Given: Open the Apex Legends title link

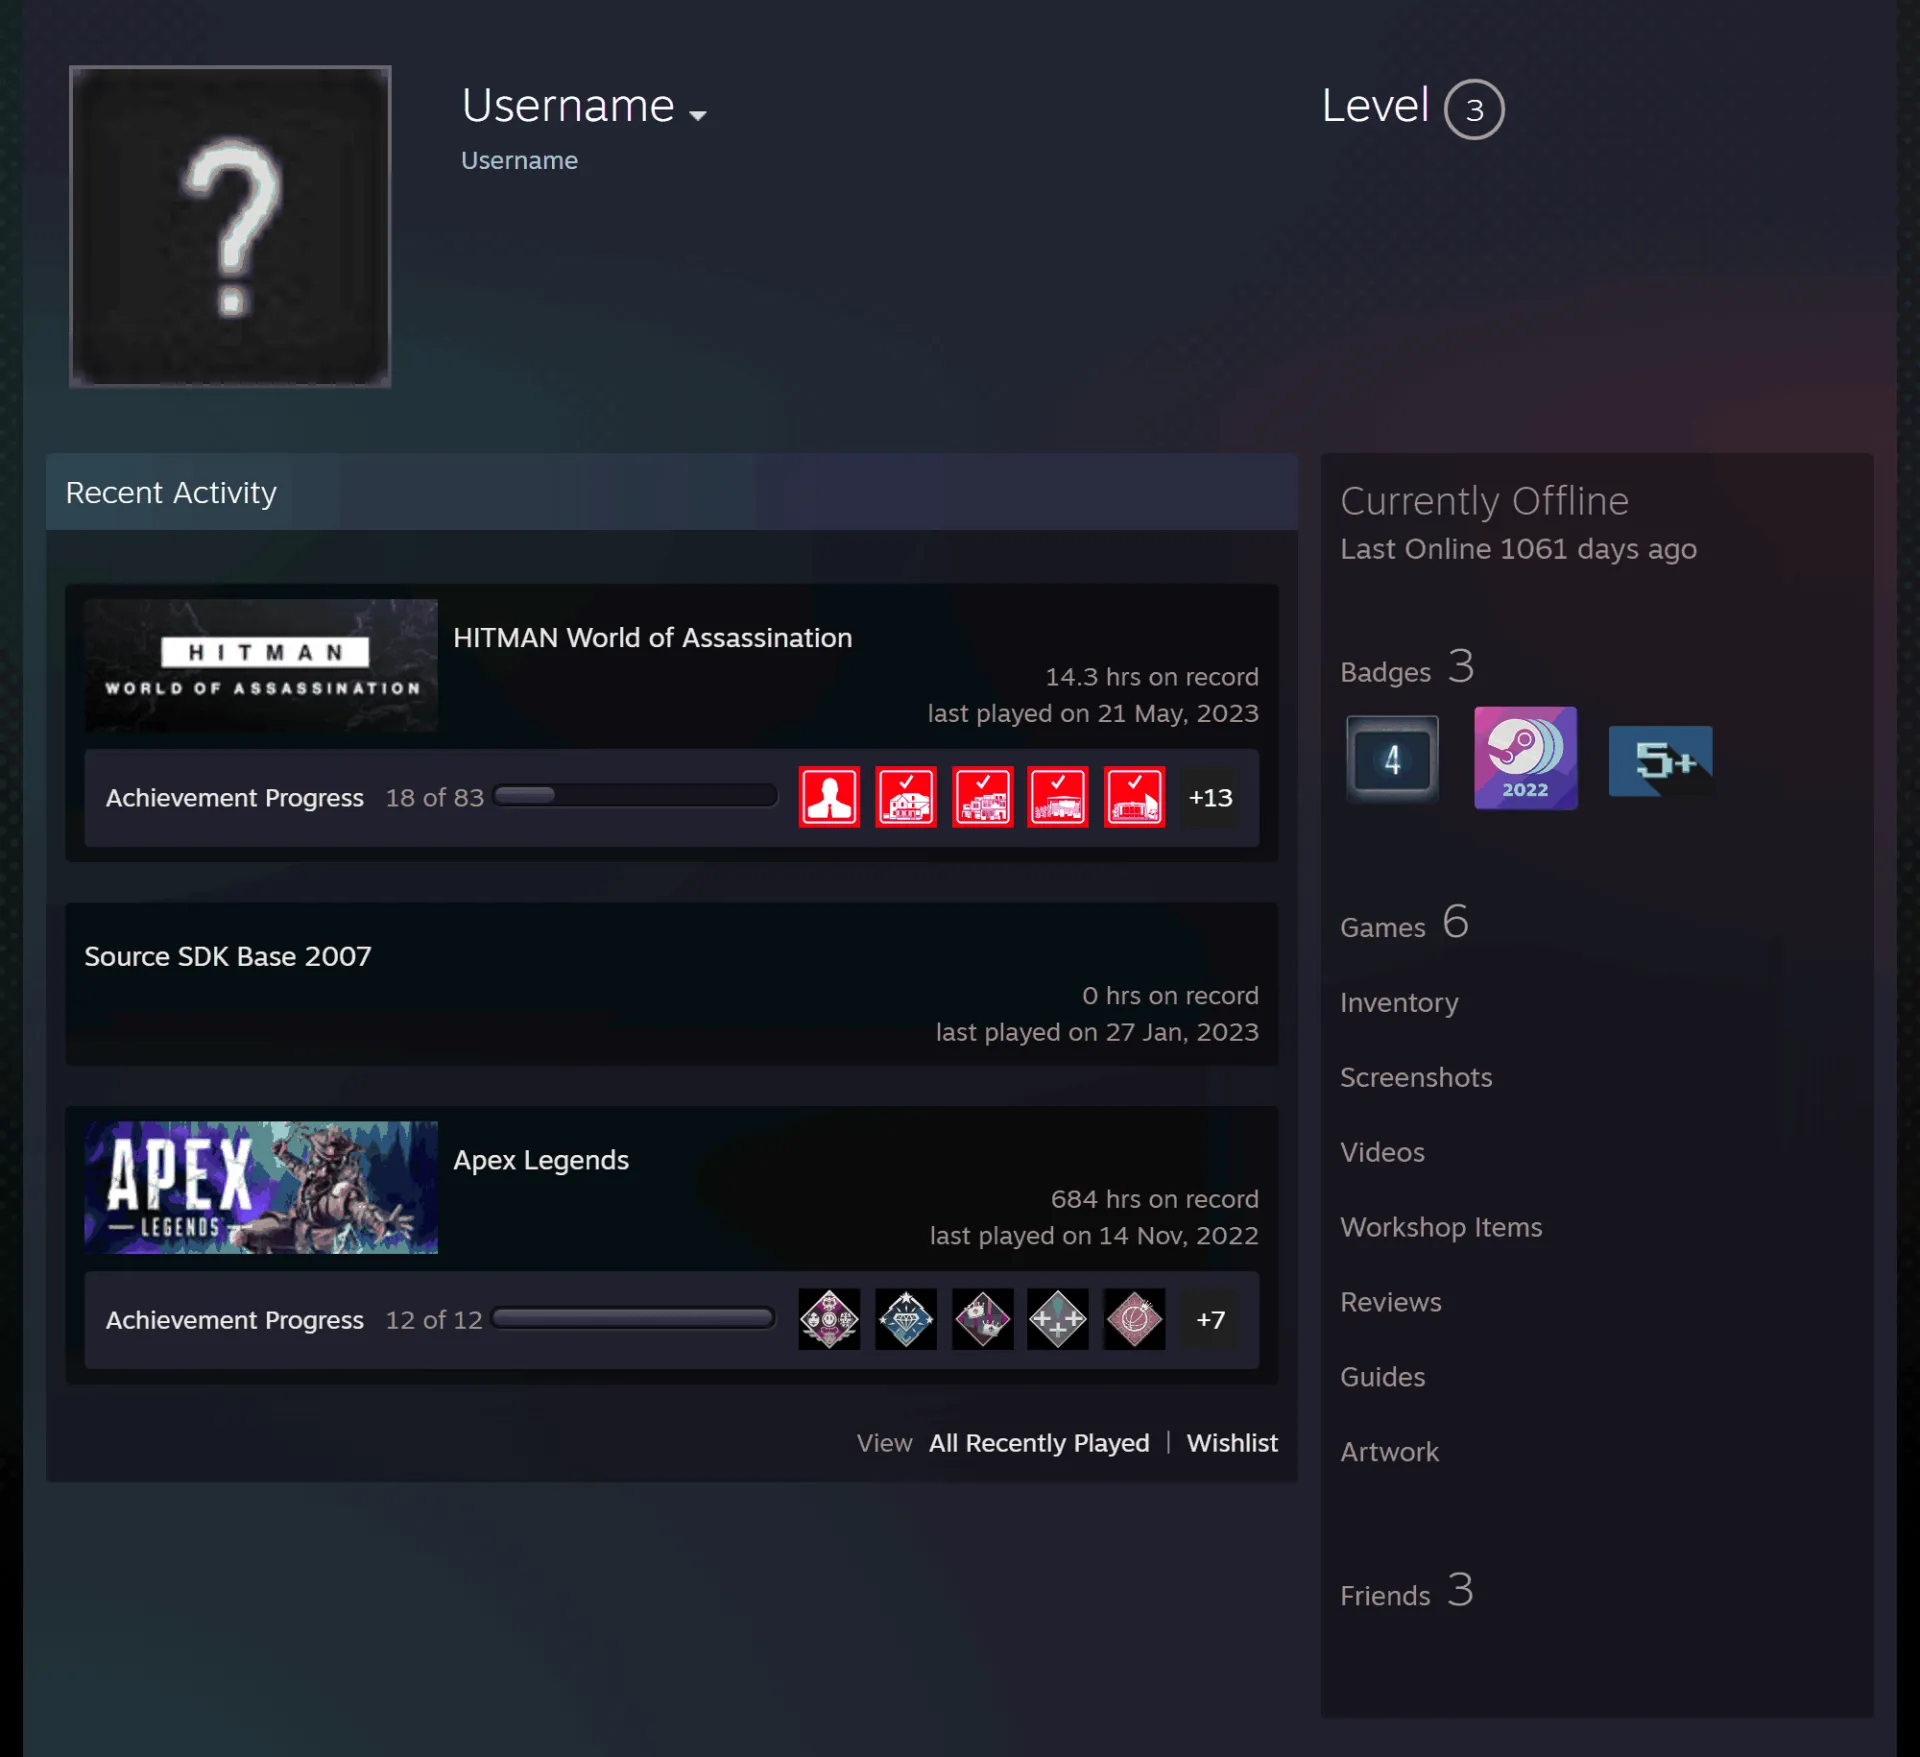Looking at the screenshot, I should click(x=541, y=1159).
